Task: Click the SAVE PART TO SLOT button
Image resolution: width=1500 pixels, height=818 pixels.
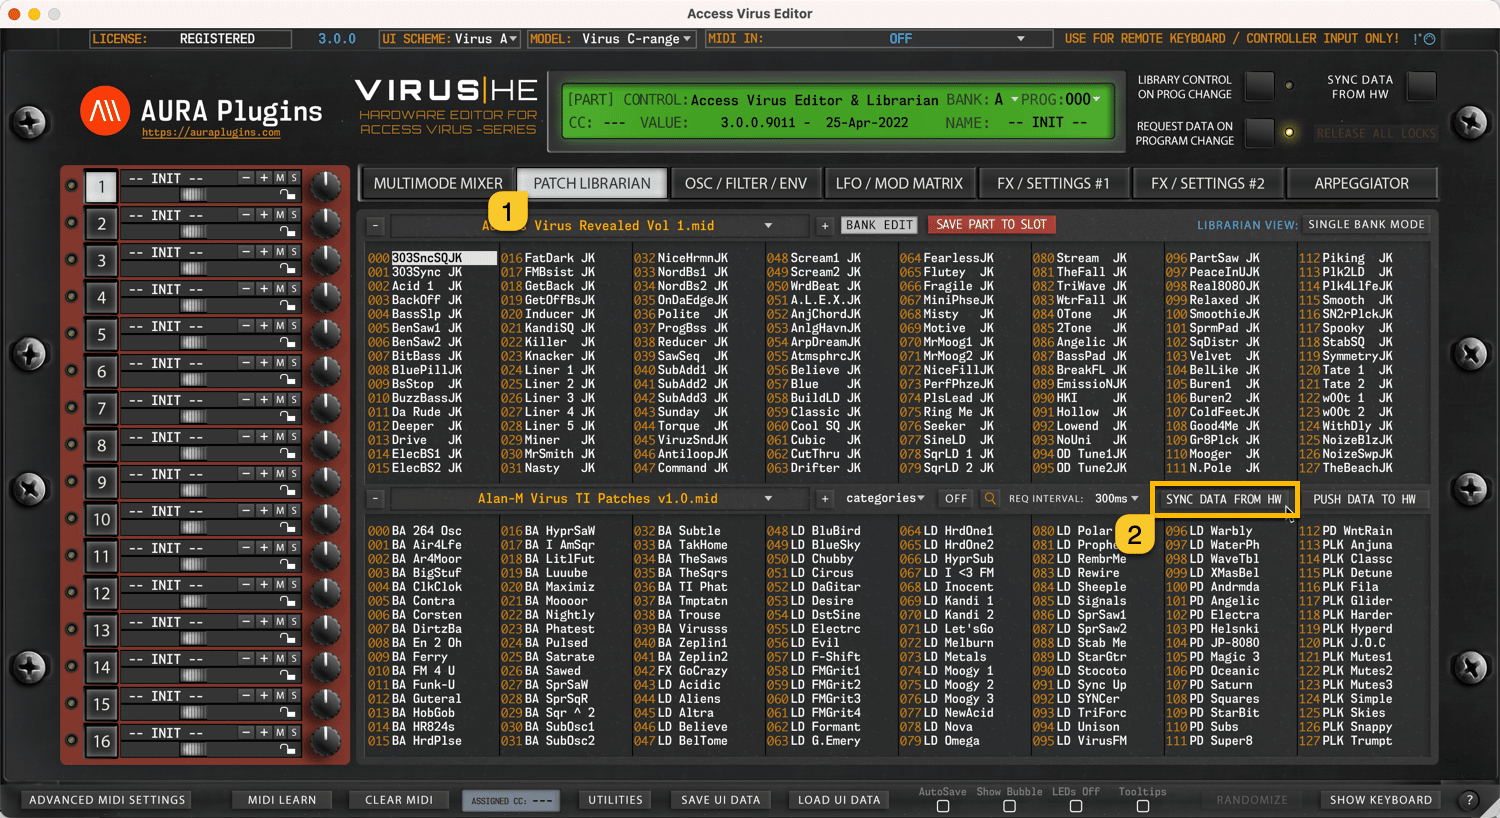Action: (991, 225)
